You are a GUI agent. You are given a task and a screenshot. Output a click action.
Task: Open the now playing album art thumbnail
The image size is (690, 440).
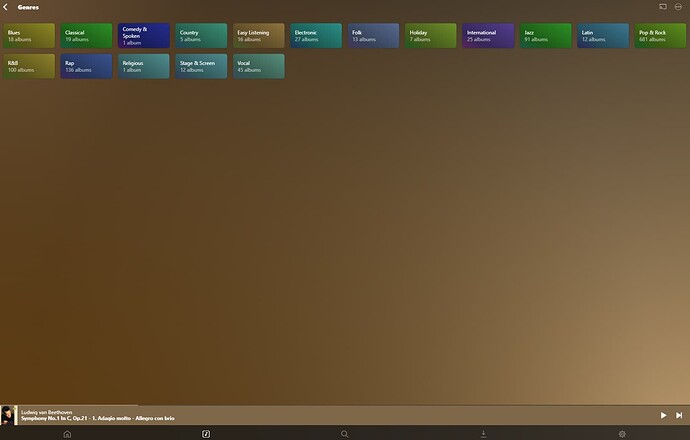9,415
